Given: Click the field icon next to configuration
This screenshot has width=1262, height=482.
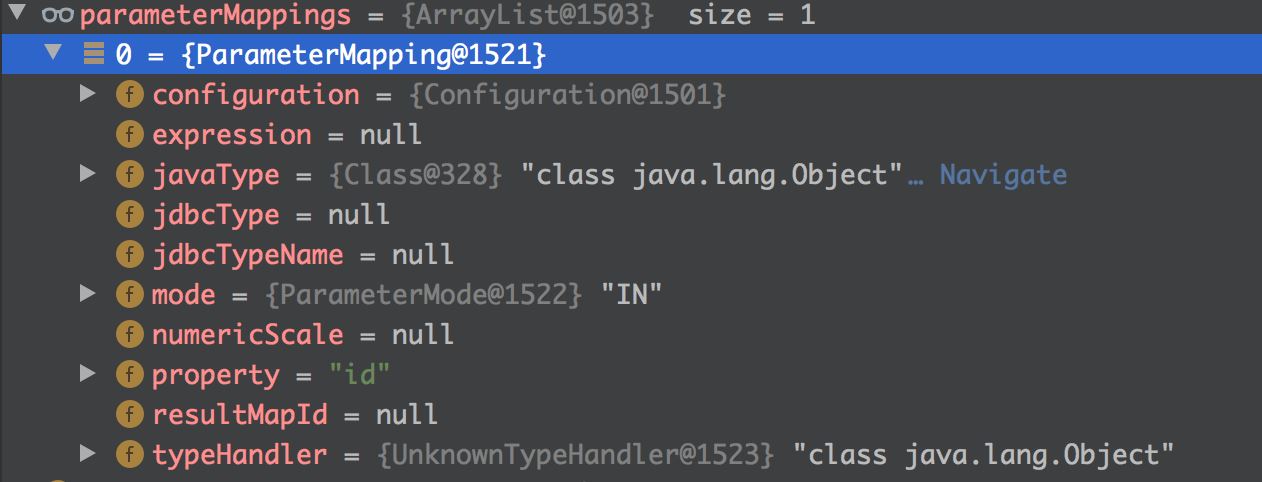Looking at the screenshot, I should pyautogui.click(x=129, y=95).
